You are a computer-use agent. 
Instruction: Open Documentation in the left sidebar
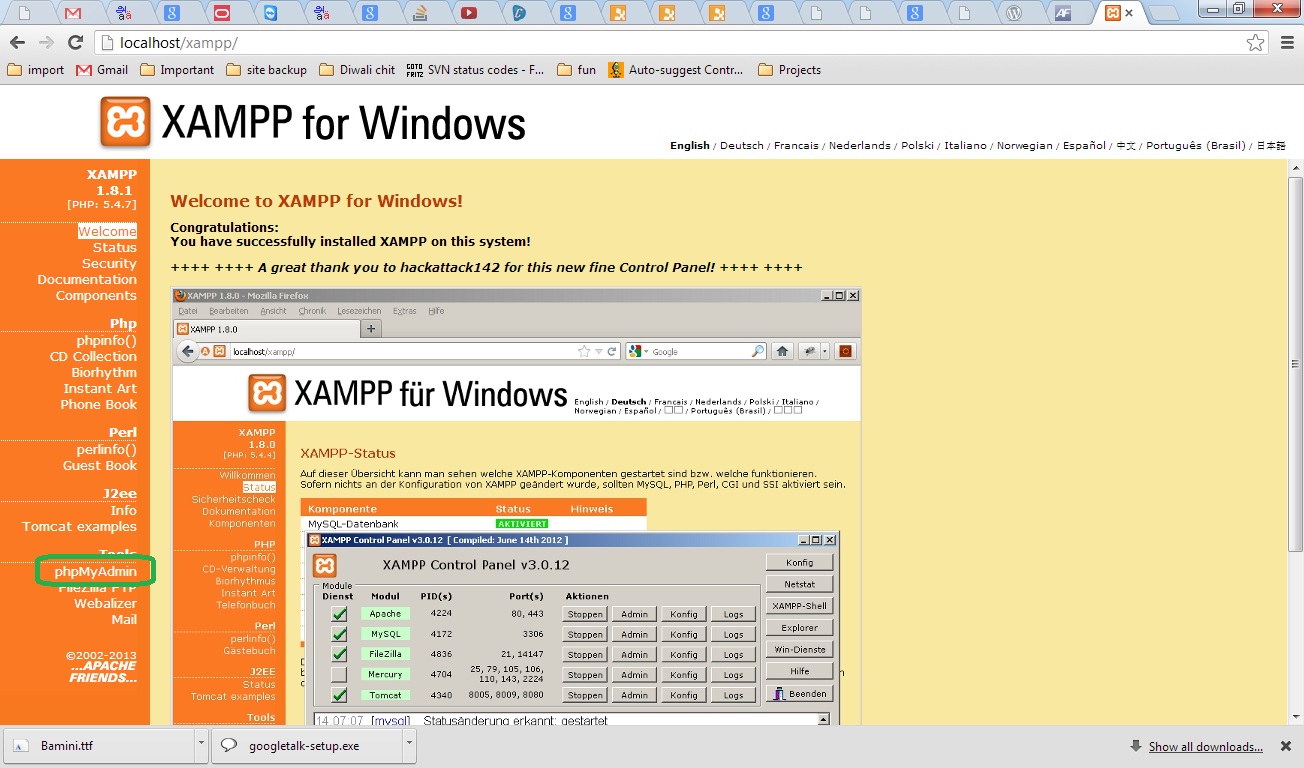tap(87, 280)
